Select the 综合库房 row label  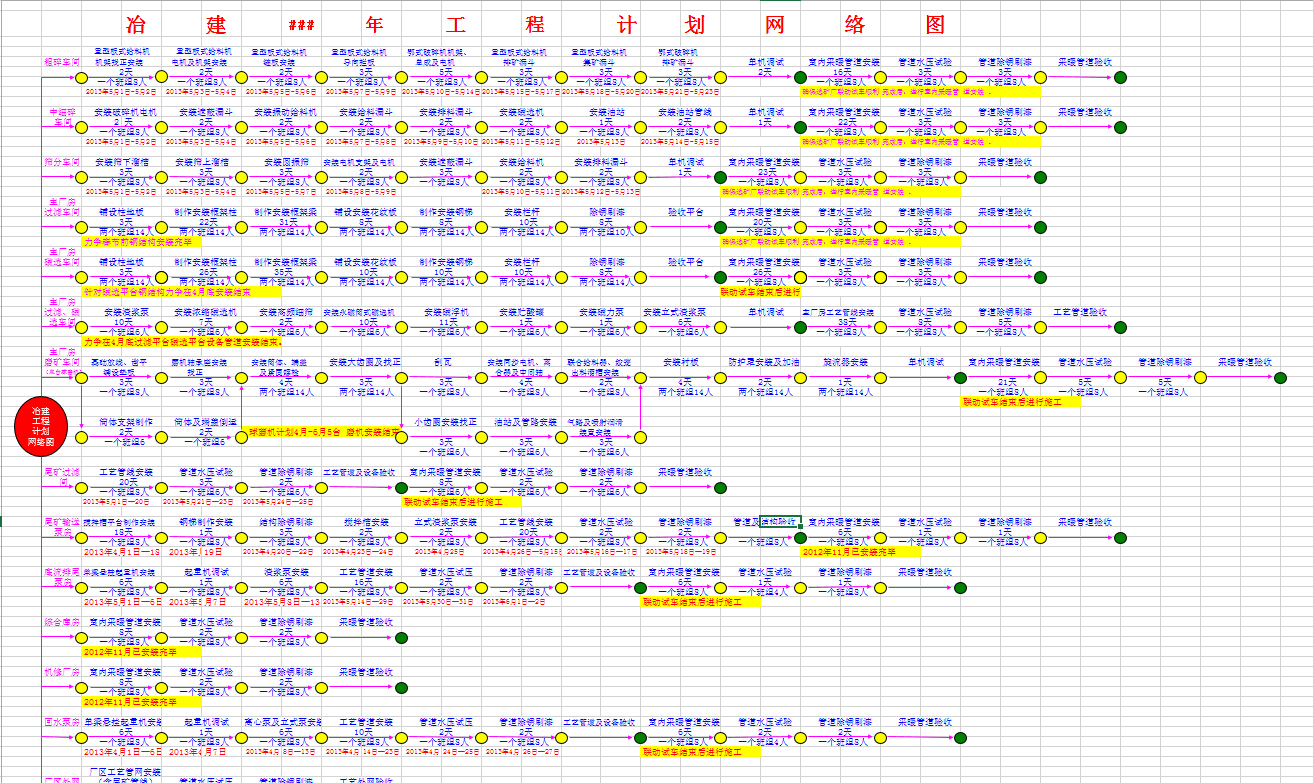(x=61, y=622)
